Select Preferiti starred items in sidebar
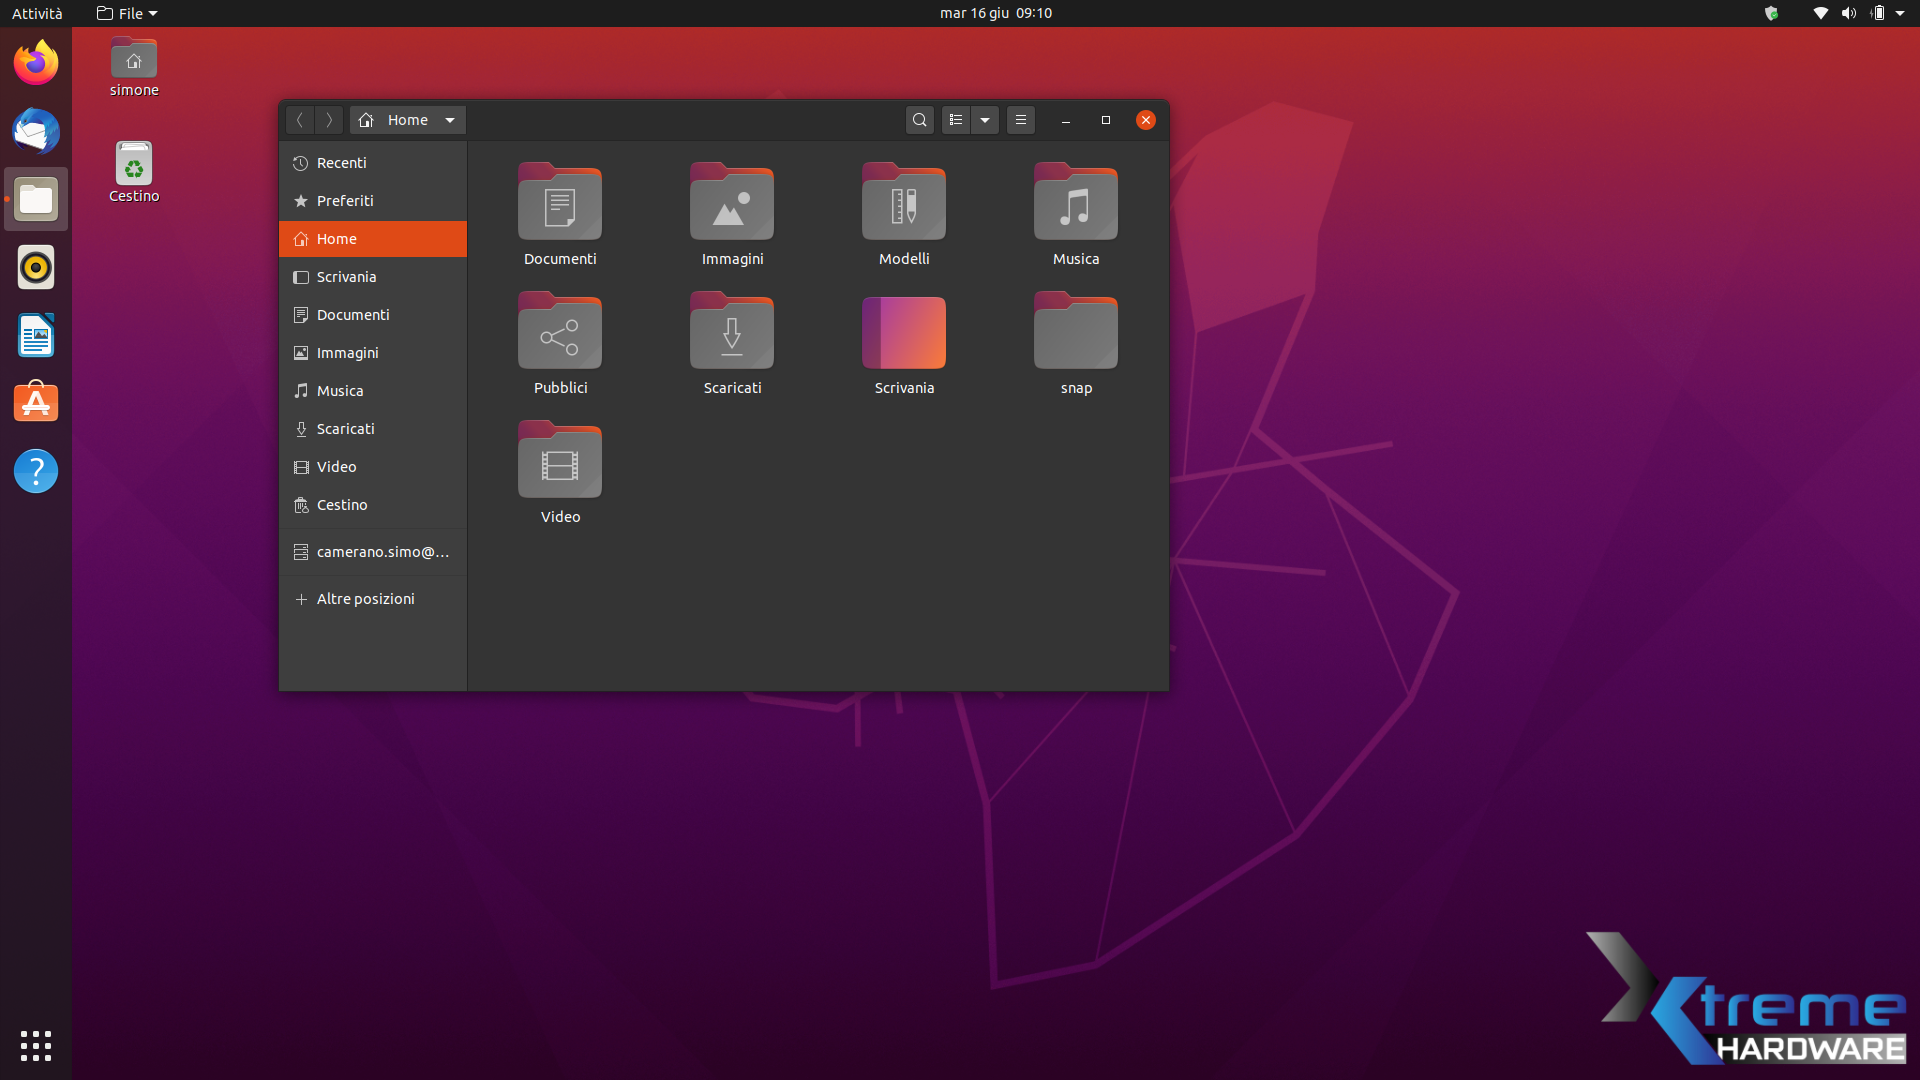The height and width of the screenshot is (1080, 1920). [344, 201]
